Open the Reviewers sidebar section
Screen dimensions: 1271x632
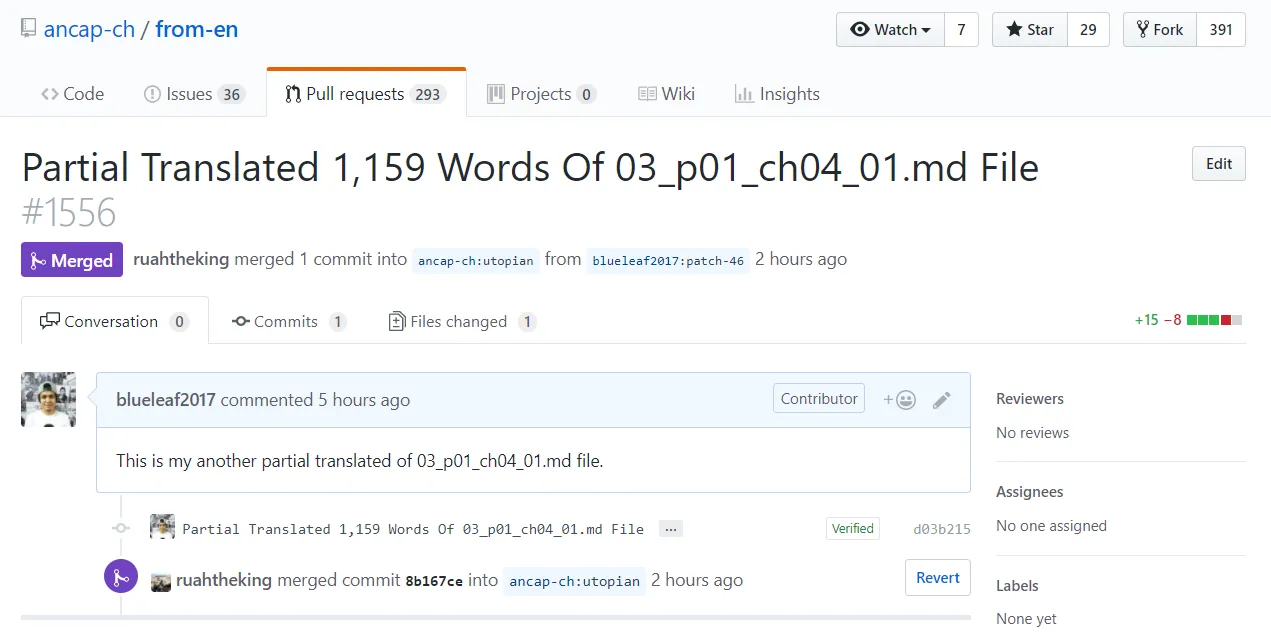point(1030,398)
